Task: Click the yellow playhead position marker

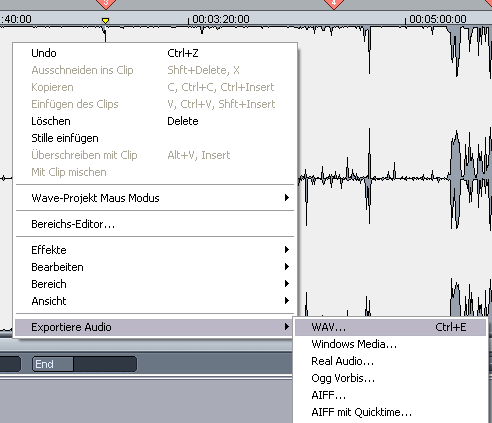Action: pos(105,21)
